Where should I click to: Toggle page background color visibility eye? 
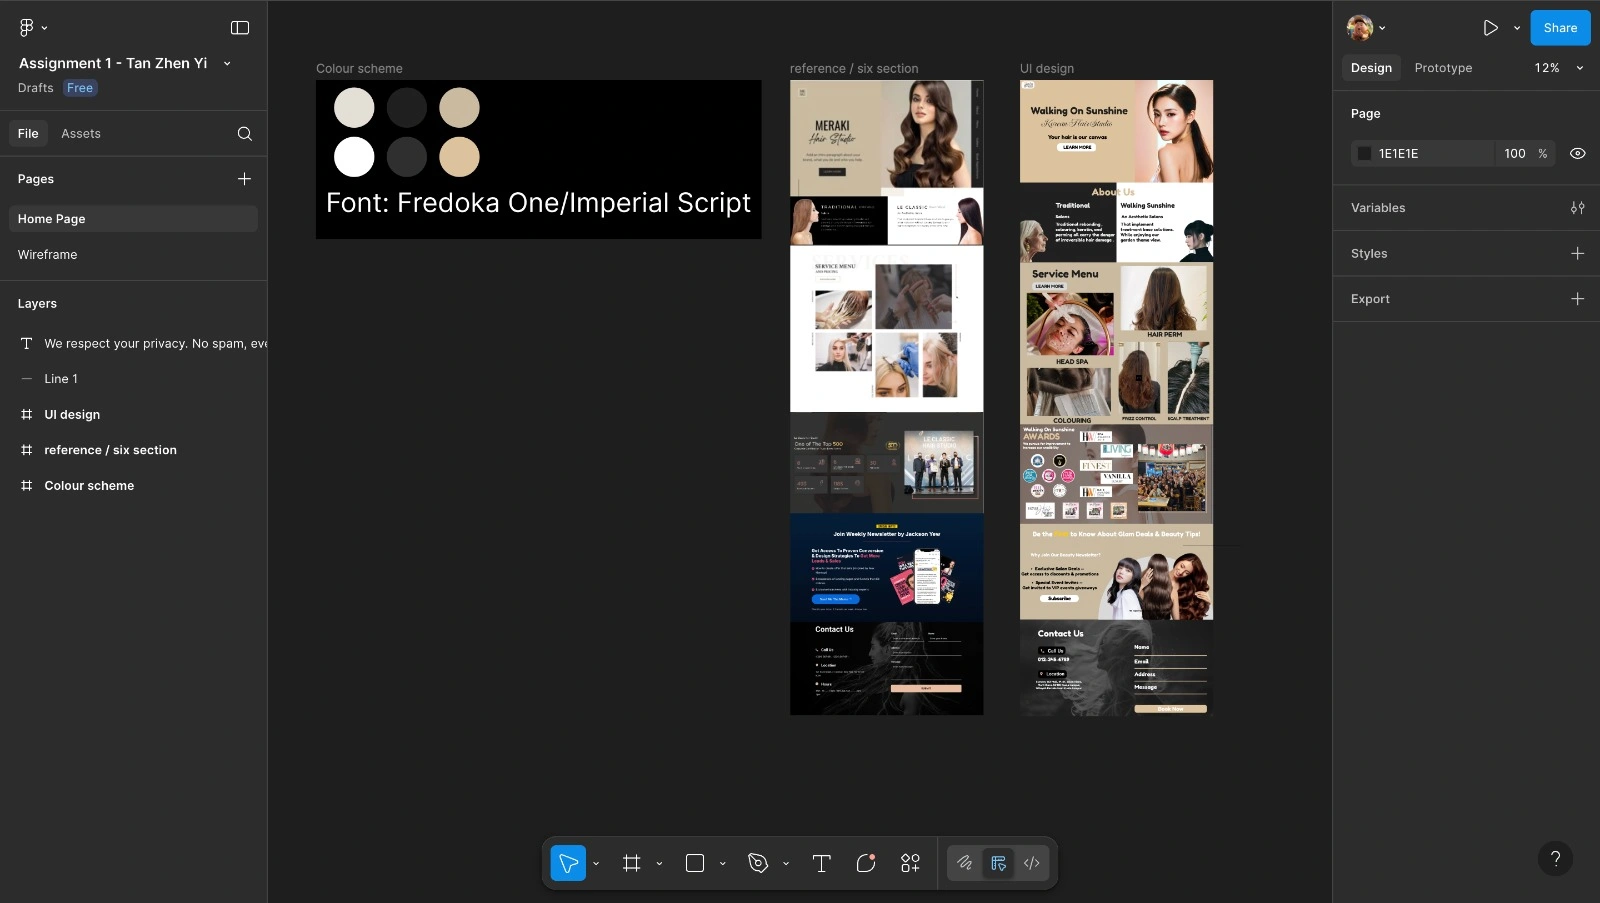tap(1577, 154)
